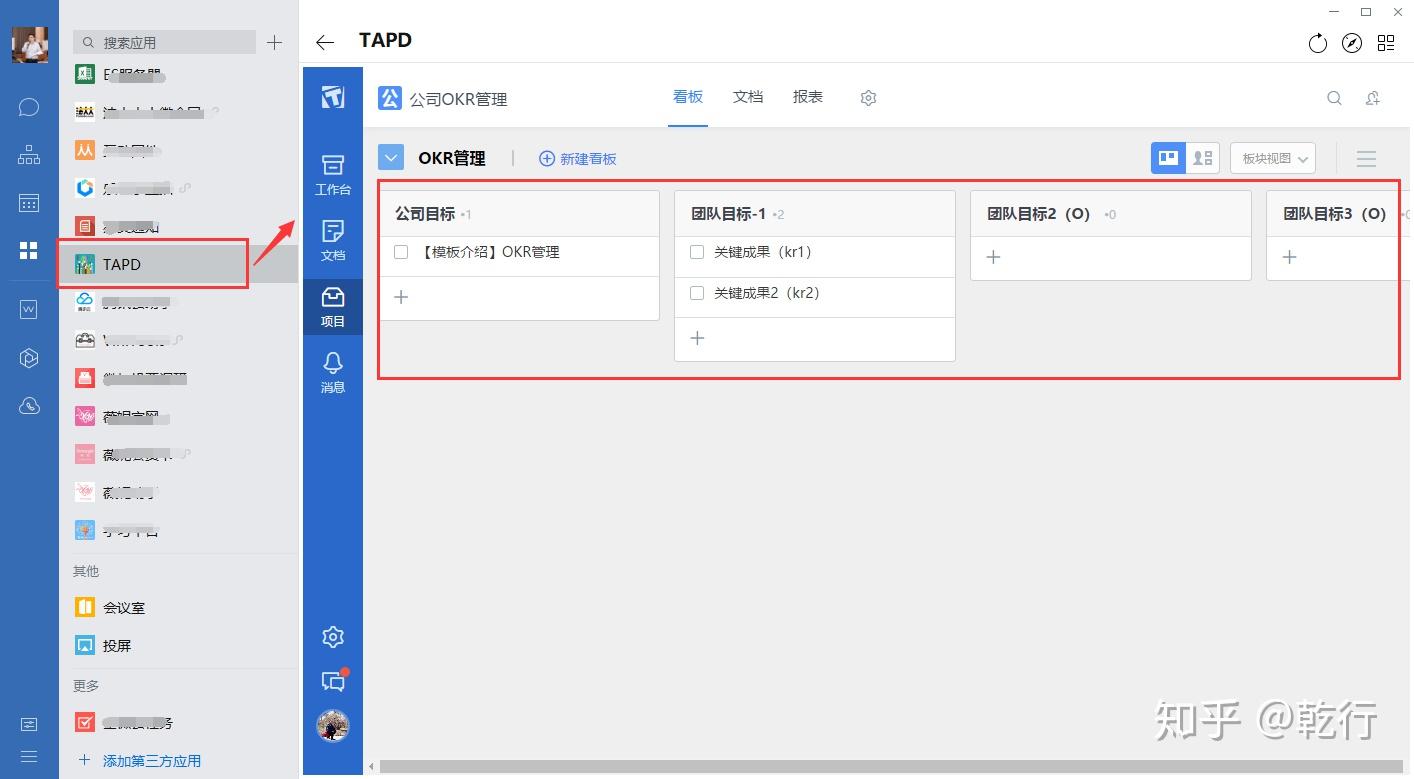Click the 消息 bell icon in TAPD sidebar

coord(332,372)
